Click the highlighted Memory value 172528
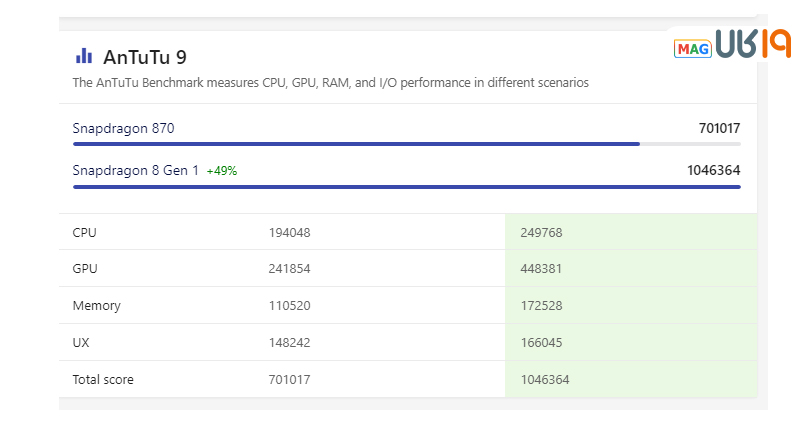This screenshot has height=444, width=800. pyautogui.click(x=541, y=306)
